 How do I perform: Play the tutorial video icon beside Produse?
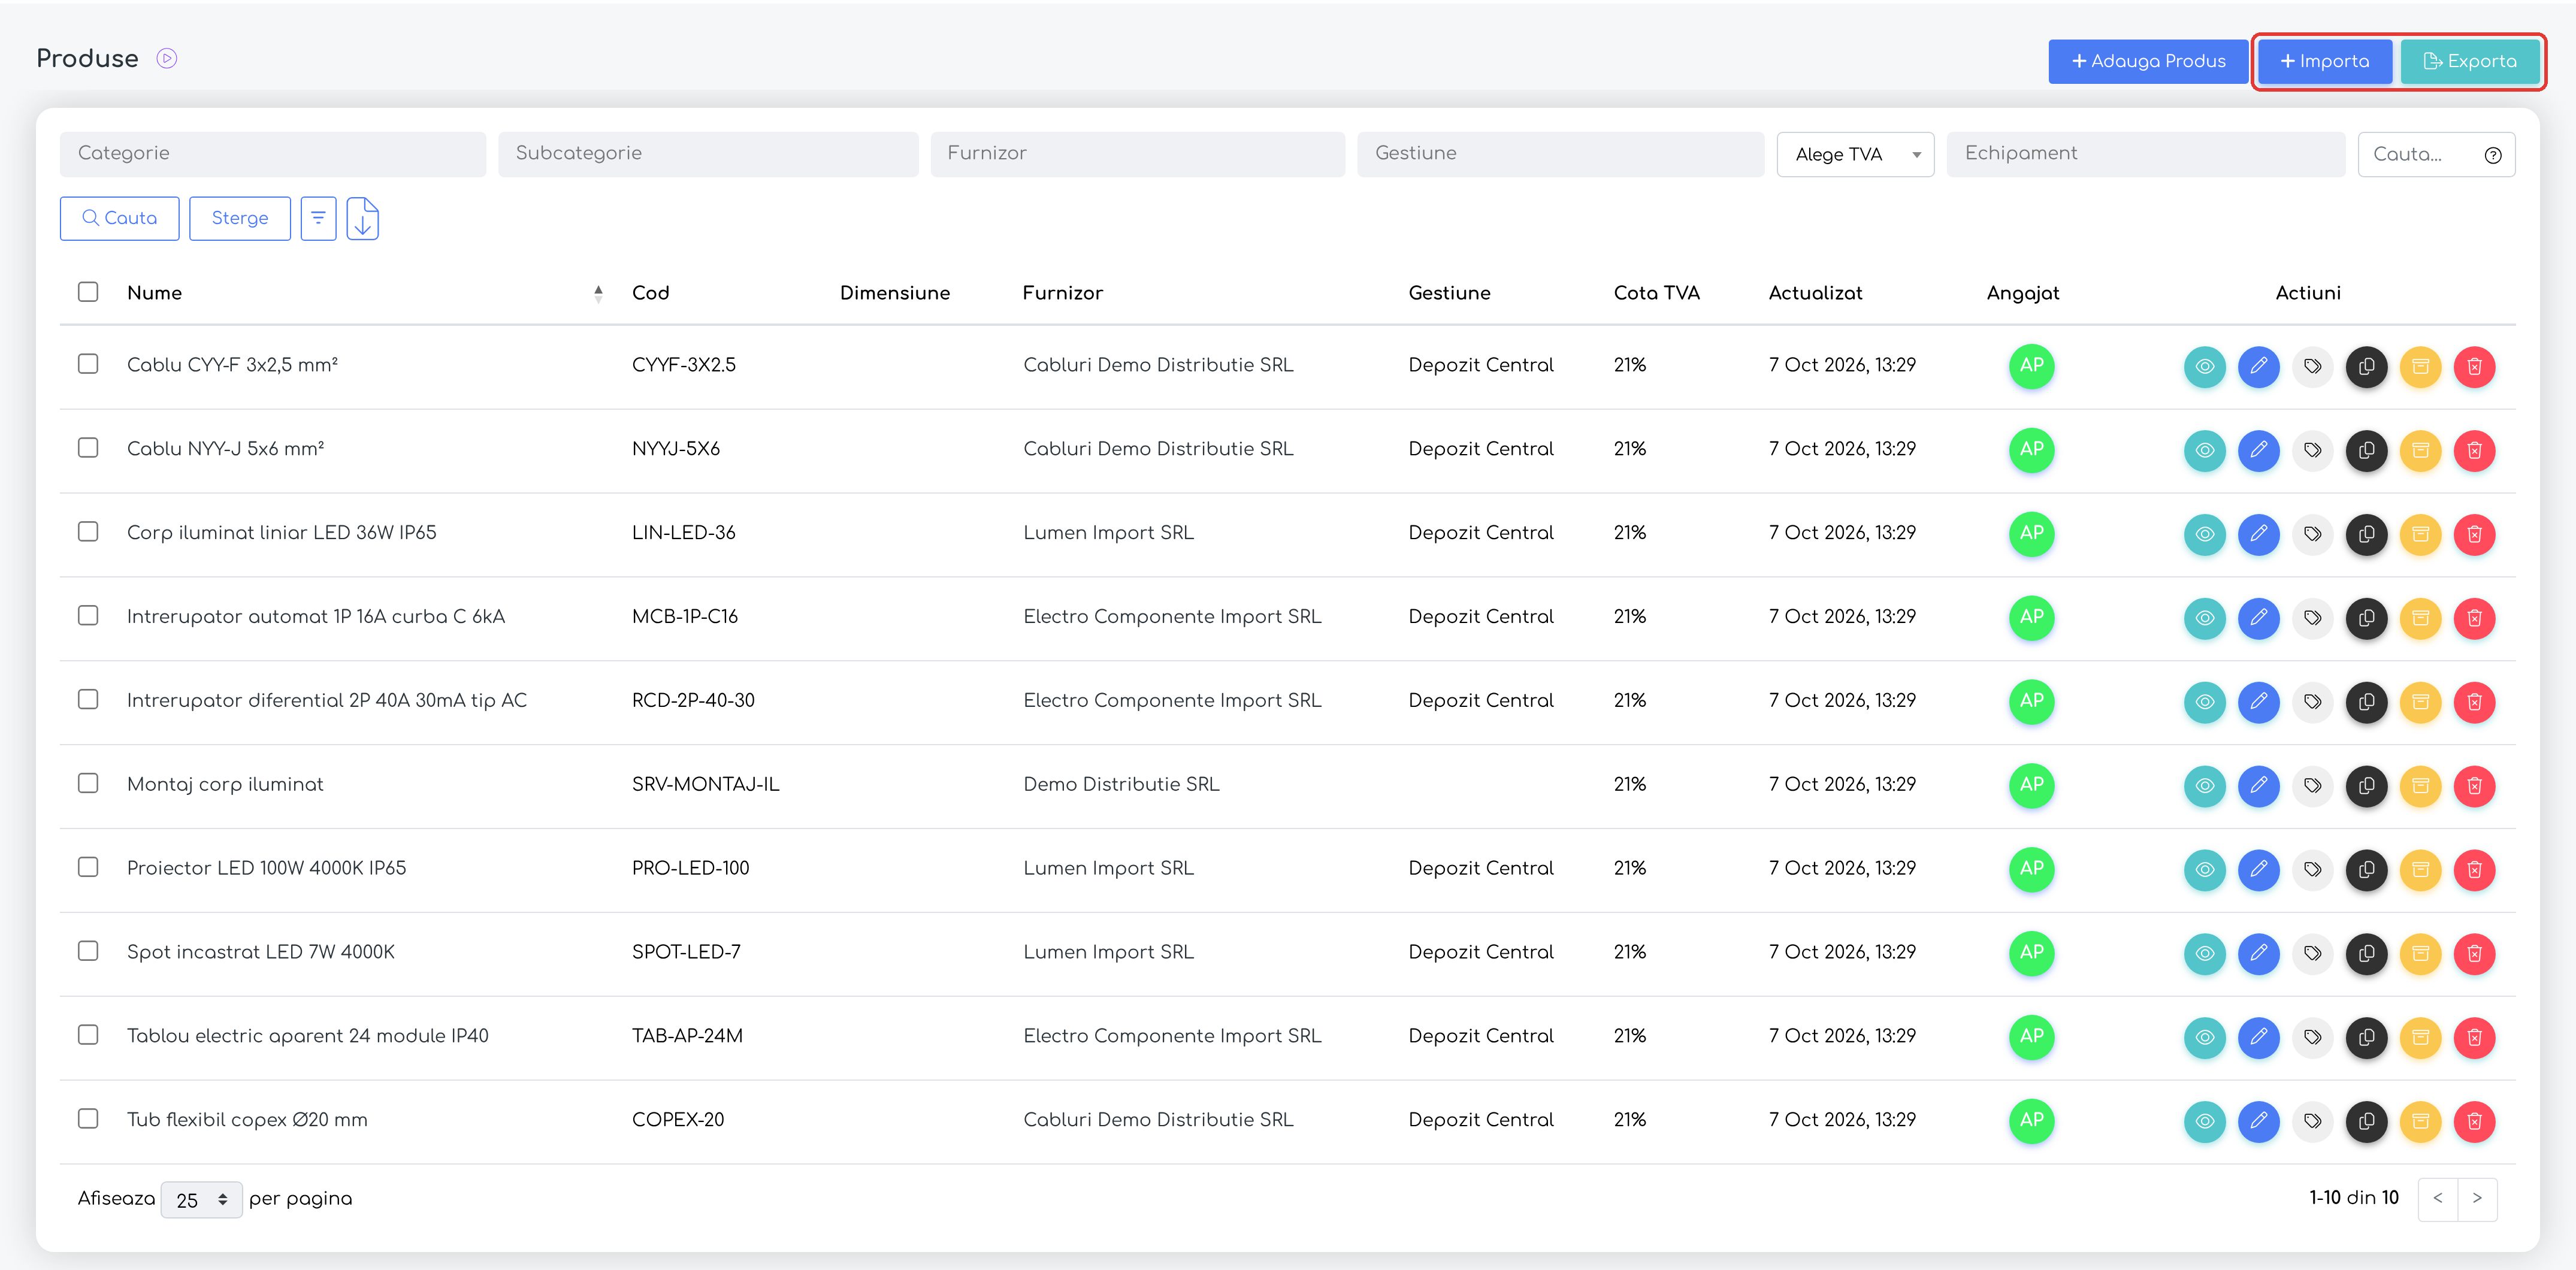point(167,59)
